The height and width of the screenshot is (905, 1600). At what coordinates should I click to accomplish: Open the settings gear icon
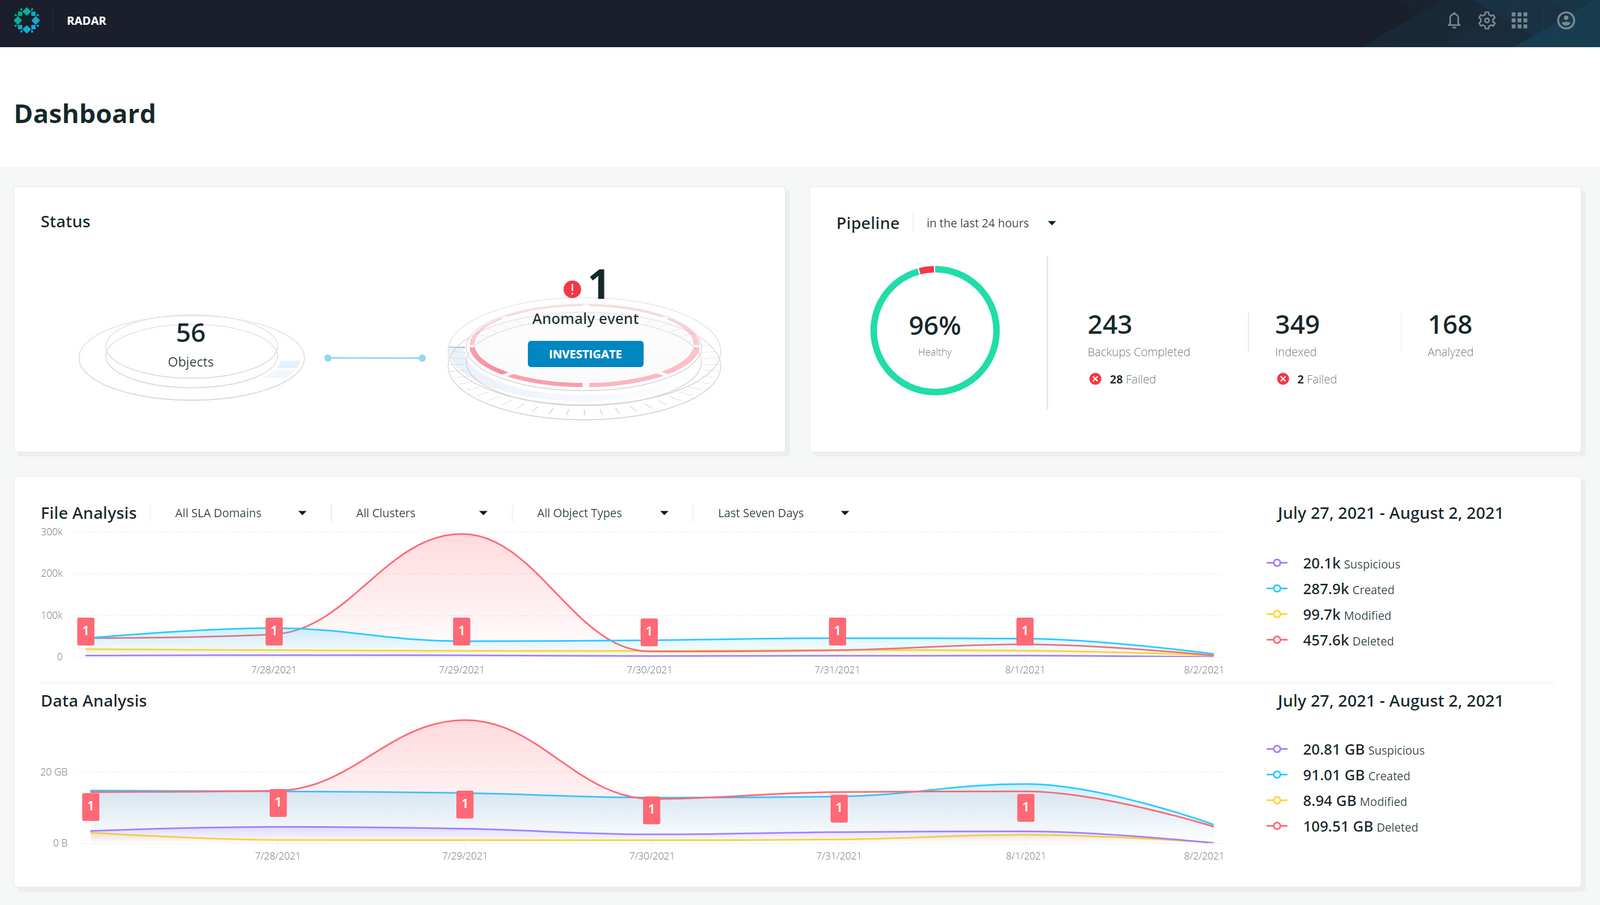click(1487, 21)
